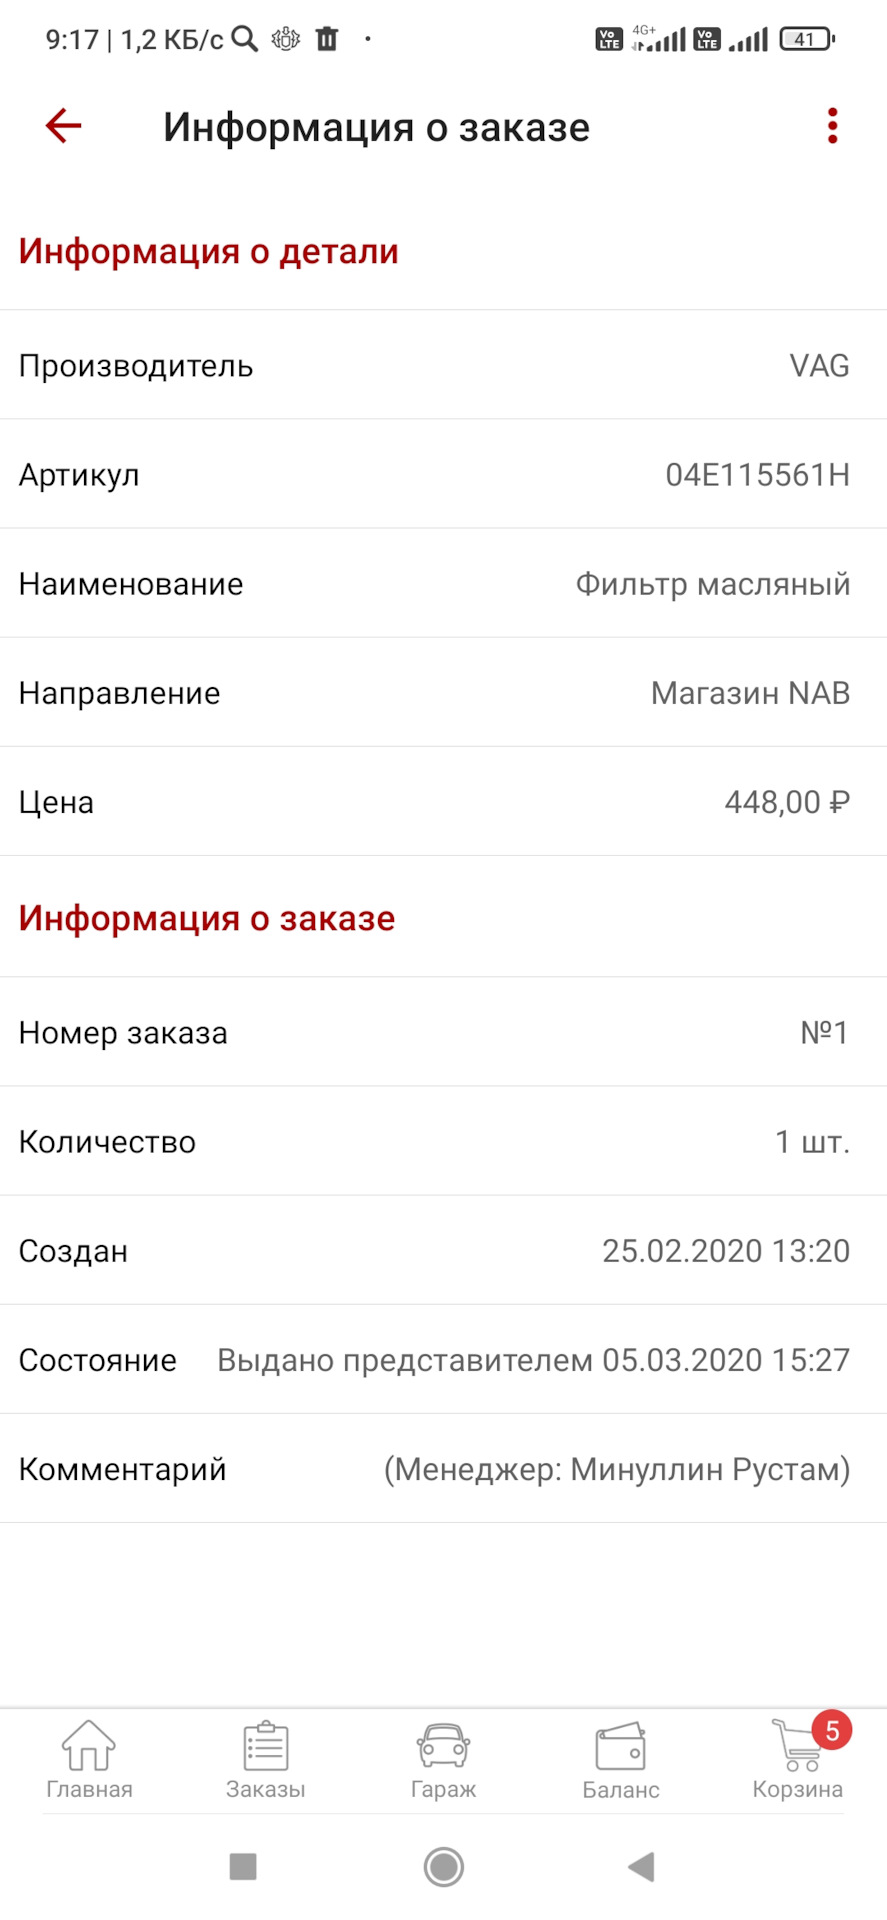The width and height of the screenshot is (887, 1920).
Task: Tap the red back arrow
Action: 63,126
